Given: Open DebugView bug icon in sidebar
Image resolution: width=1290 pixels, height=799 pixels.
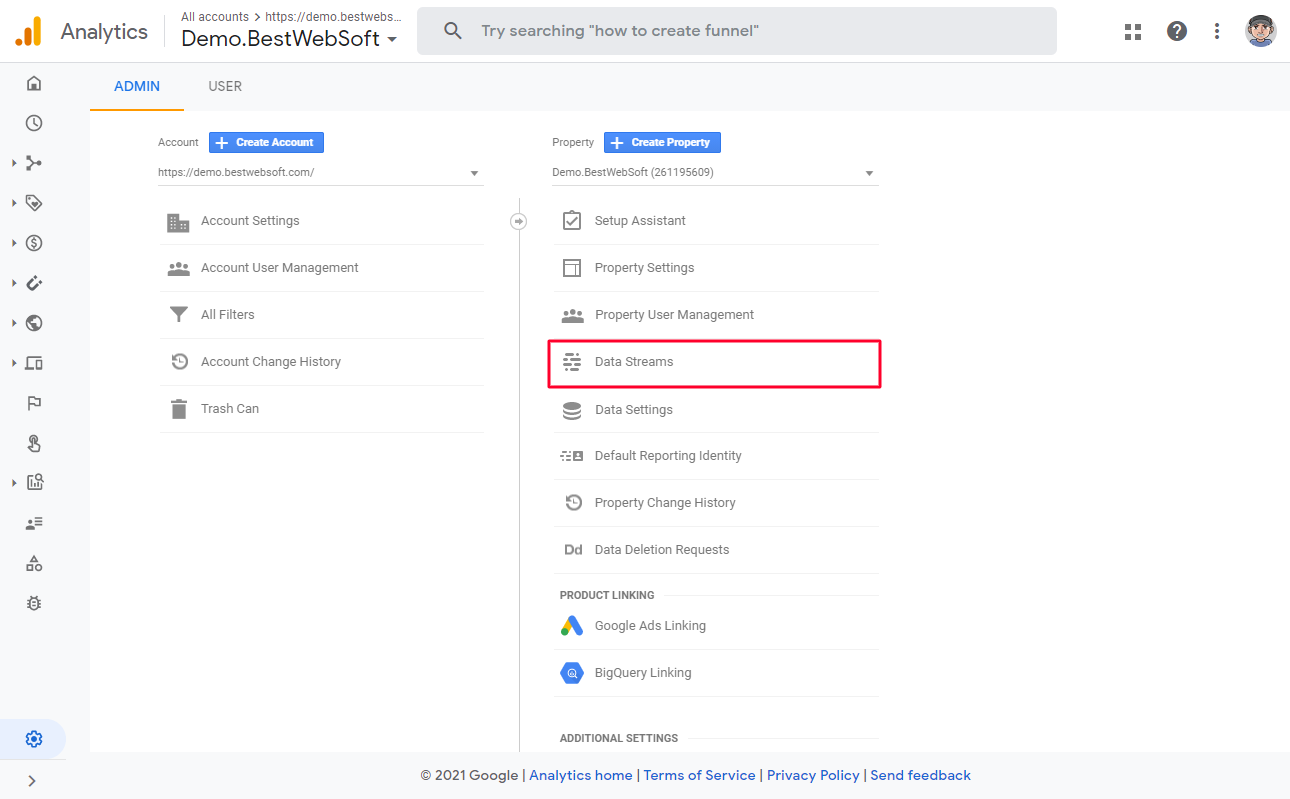Looking at the screenshot, I should coord(34,603).
